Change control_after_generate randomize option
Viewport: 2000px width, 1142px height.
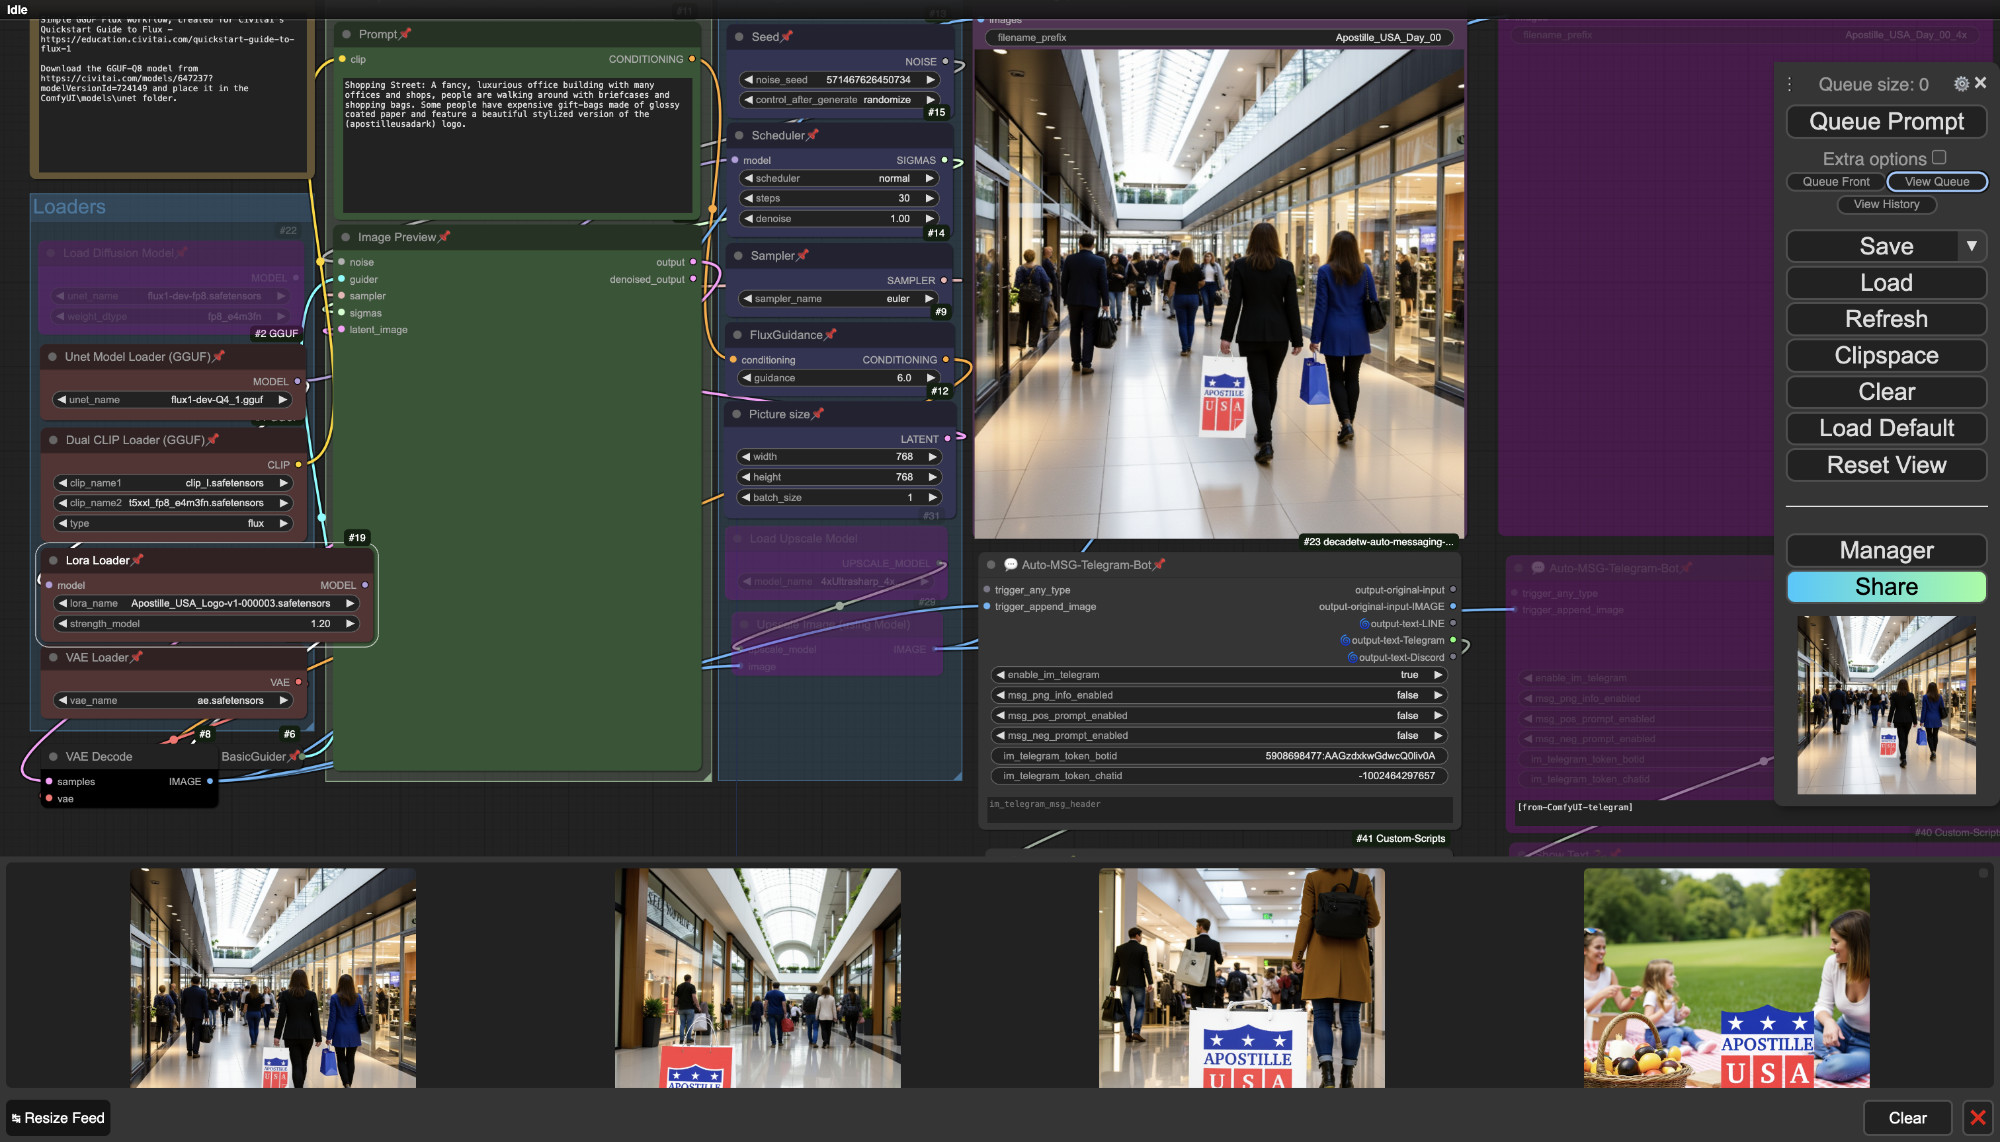[x=839, y=100]
